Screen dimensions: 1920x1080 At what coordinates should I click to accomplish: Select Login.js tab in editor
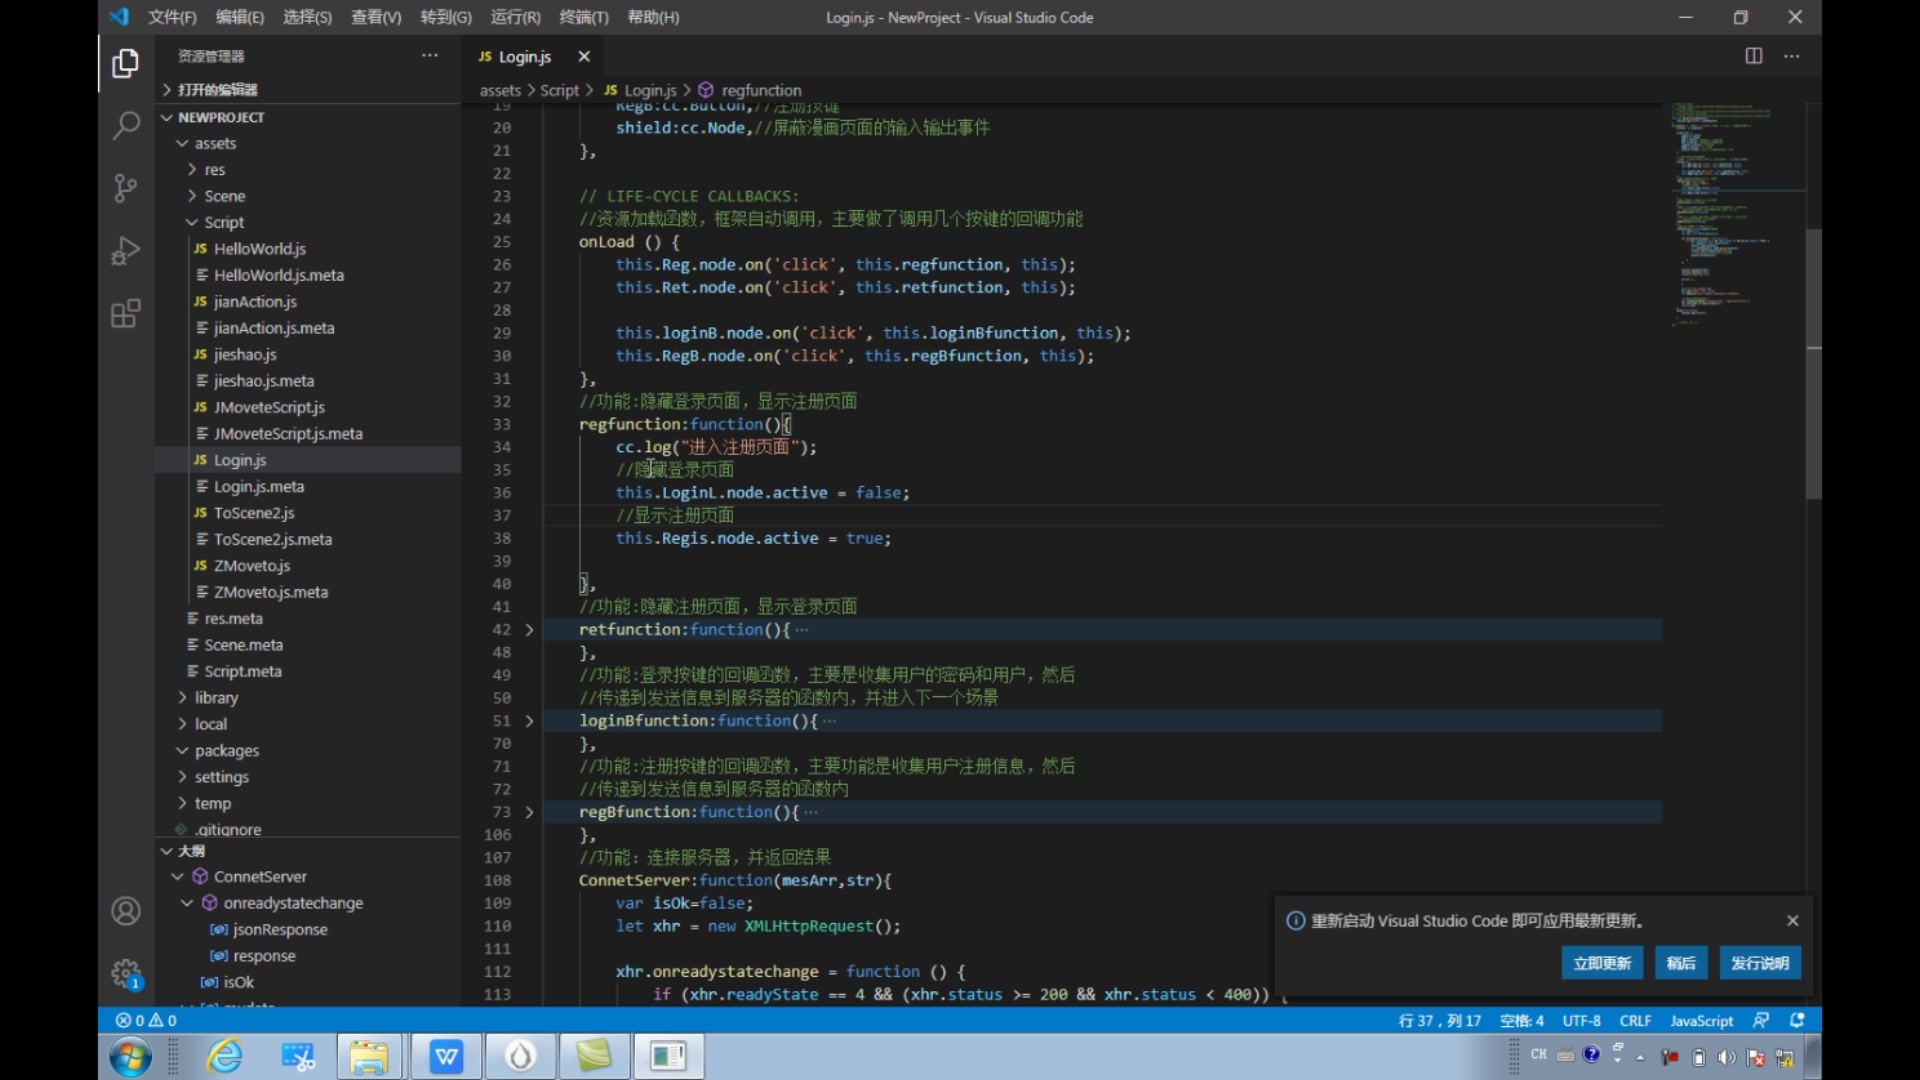click(x=524, y=55)
